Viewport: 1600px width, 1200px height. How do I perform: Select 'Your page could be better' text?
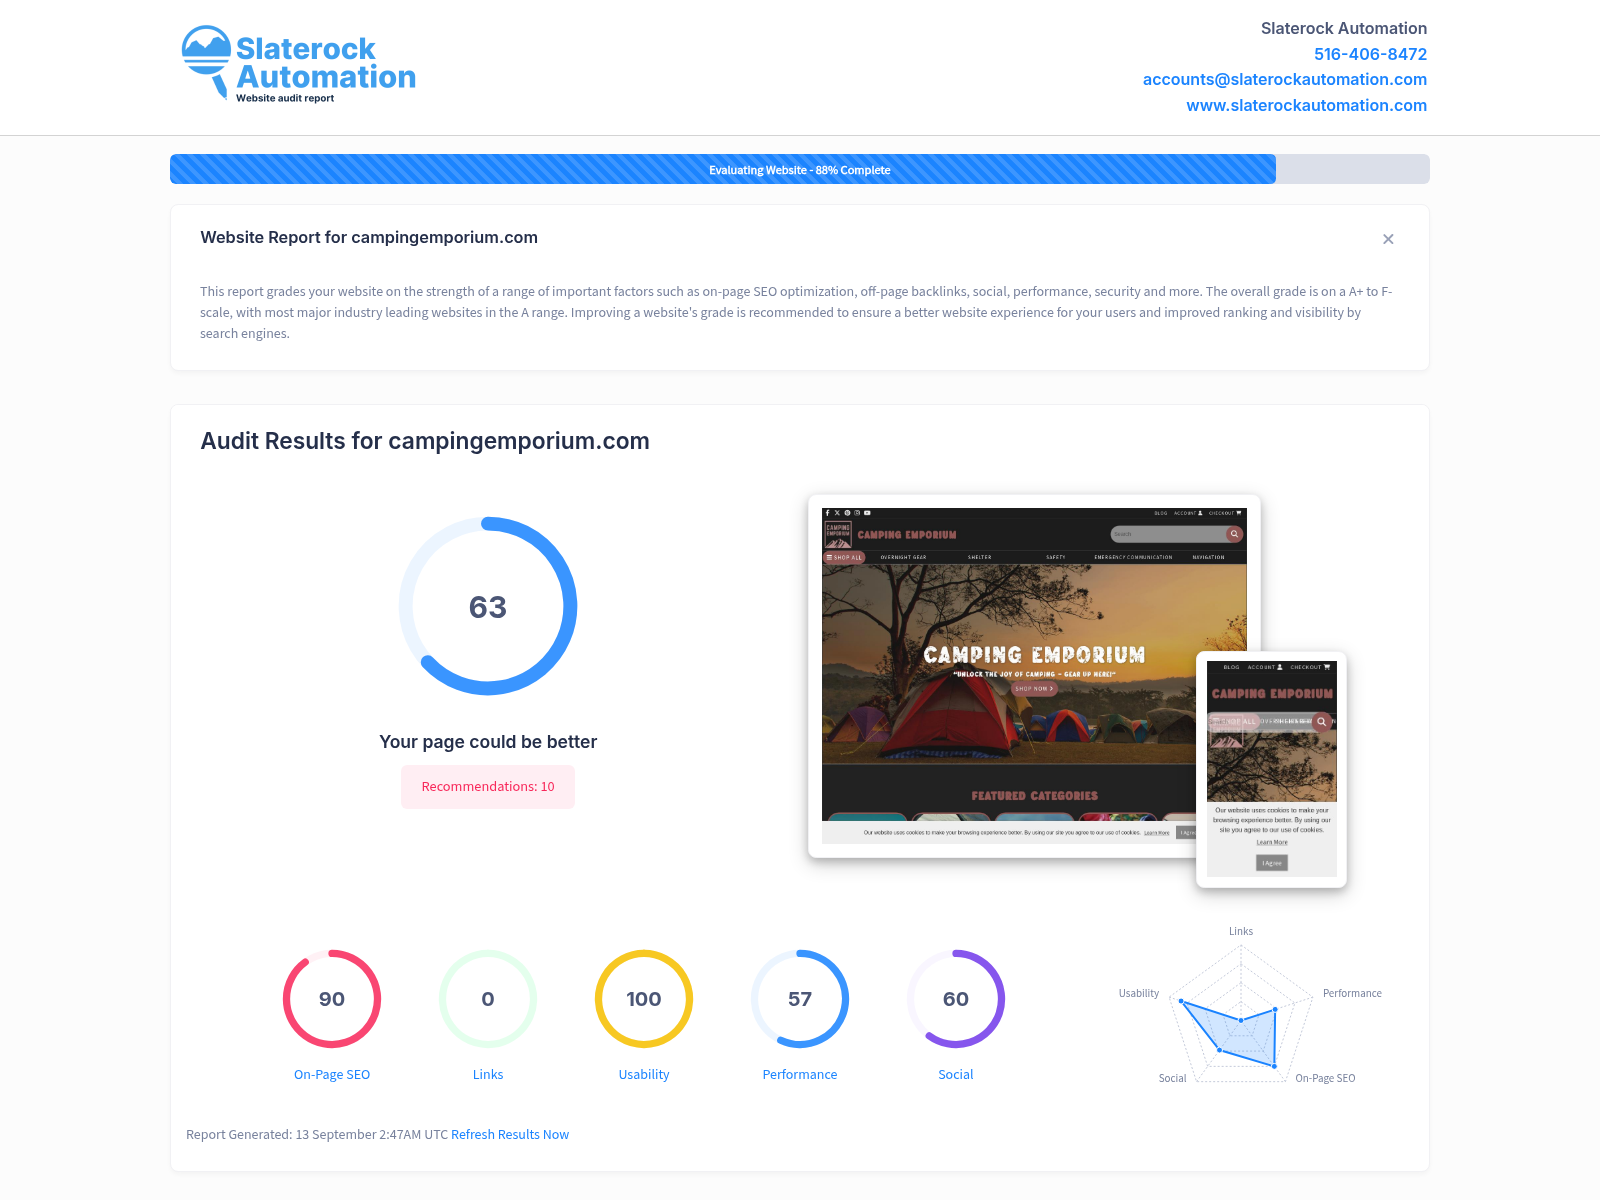[488, 742]
